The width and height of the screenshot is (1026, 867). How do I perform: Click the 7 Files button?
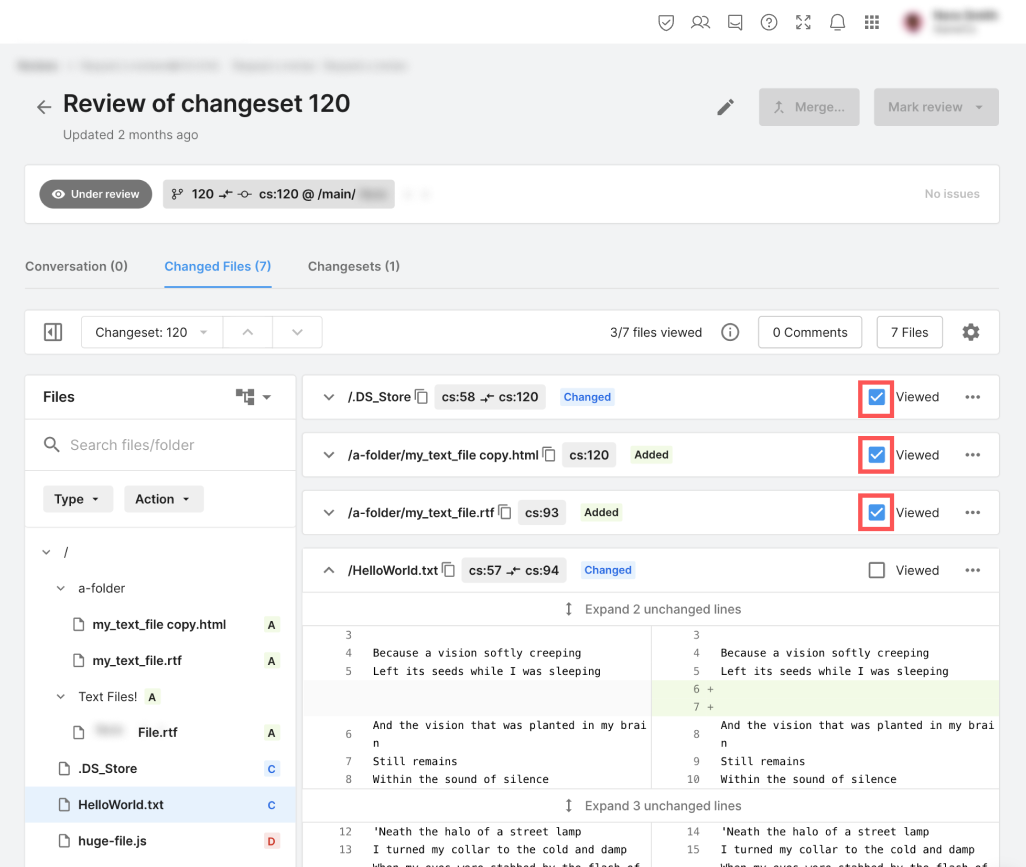point(909,332)
